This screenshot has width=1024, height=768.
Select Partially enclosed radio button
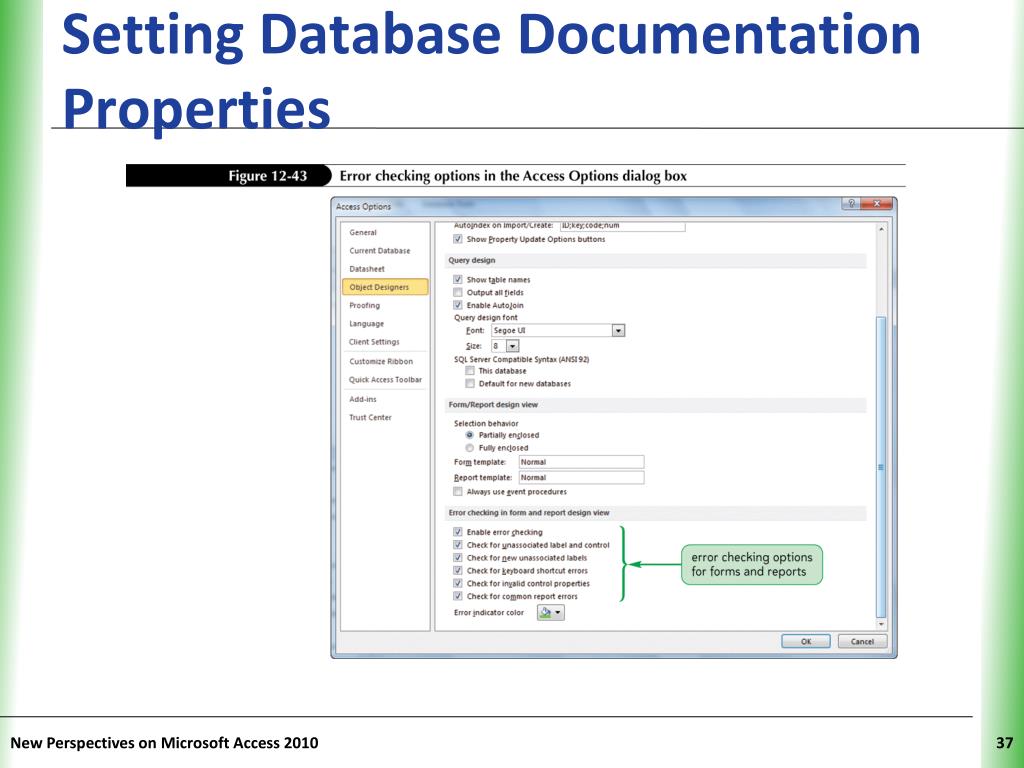pyautogui.click(x=470, y=435)
